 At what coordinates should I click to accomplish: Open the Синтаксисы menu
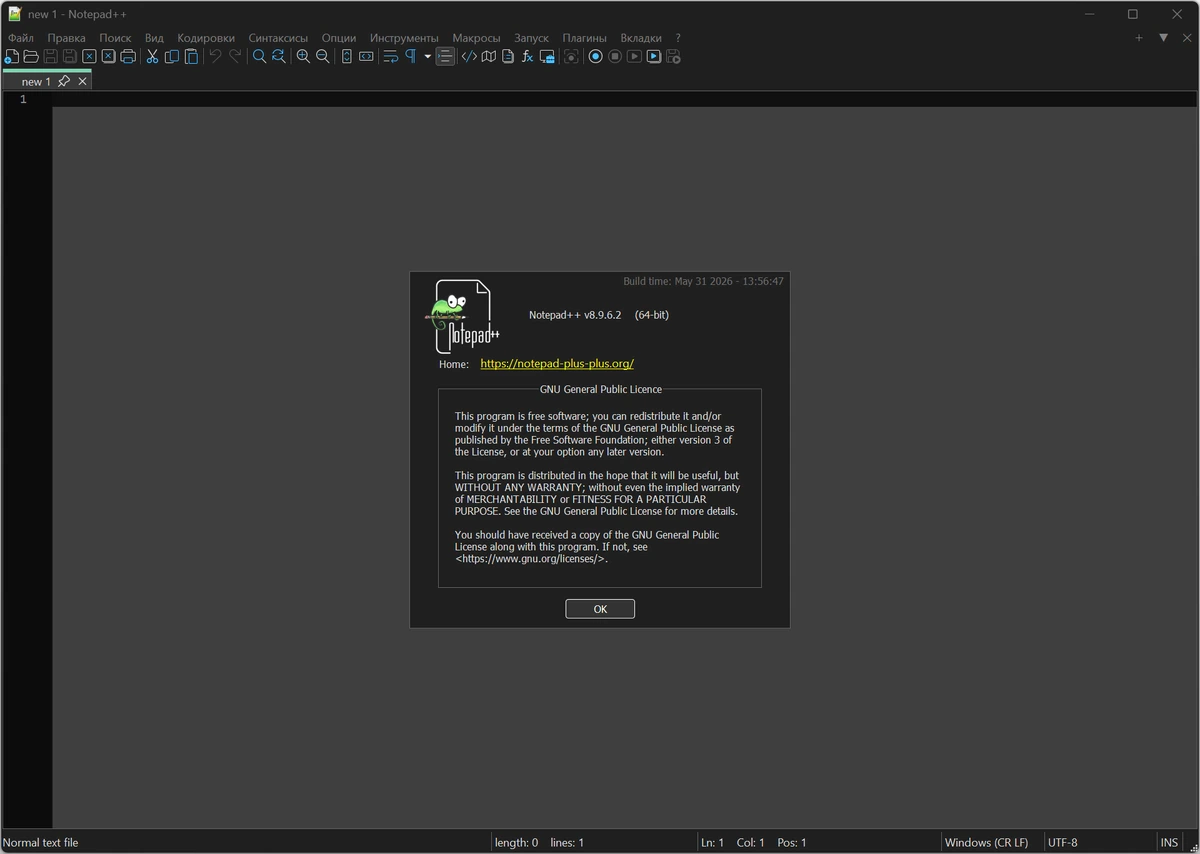[278, 38]
